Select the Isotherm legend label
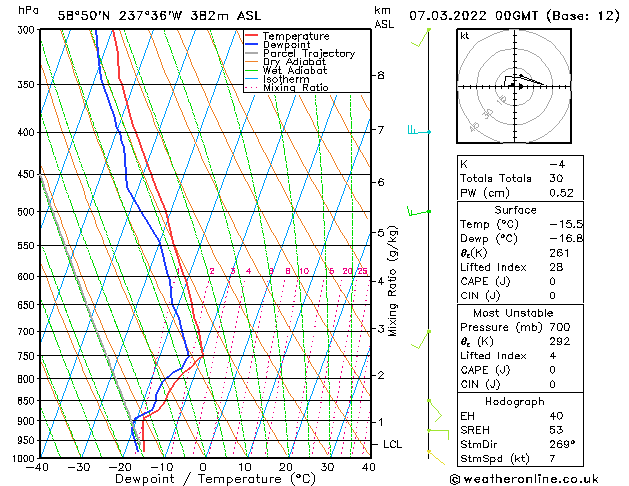 coord(286,79)
